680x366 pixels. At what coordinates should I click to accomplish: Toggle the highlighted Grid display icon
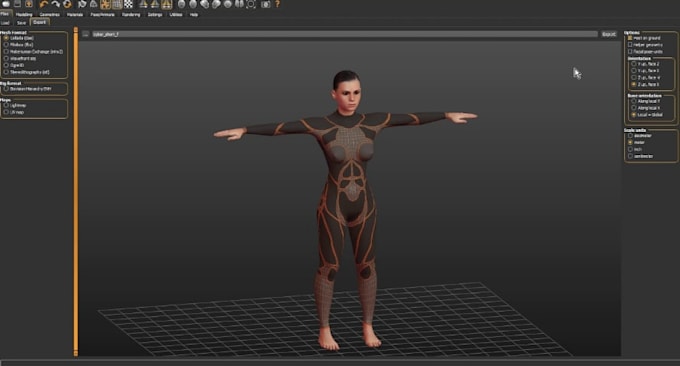117,4
